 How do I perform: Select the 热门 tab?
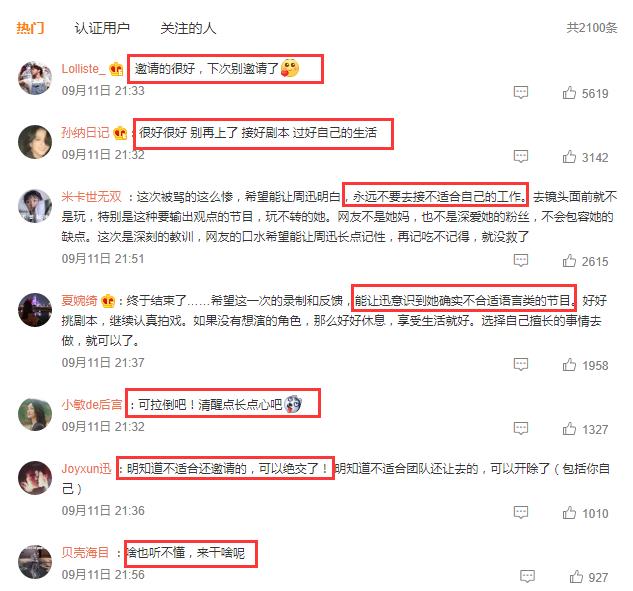point(30,28)
